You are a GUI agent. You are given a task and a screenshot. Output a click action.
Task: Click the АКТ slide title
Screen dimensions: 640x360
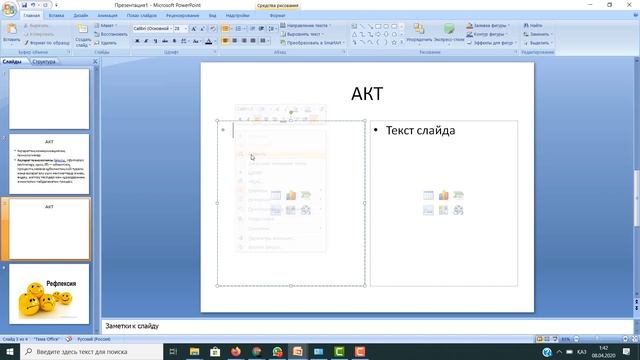[367, 94]
